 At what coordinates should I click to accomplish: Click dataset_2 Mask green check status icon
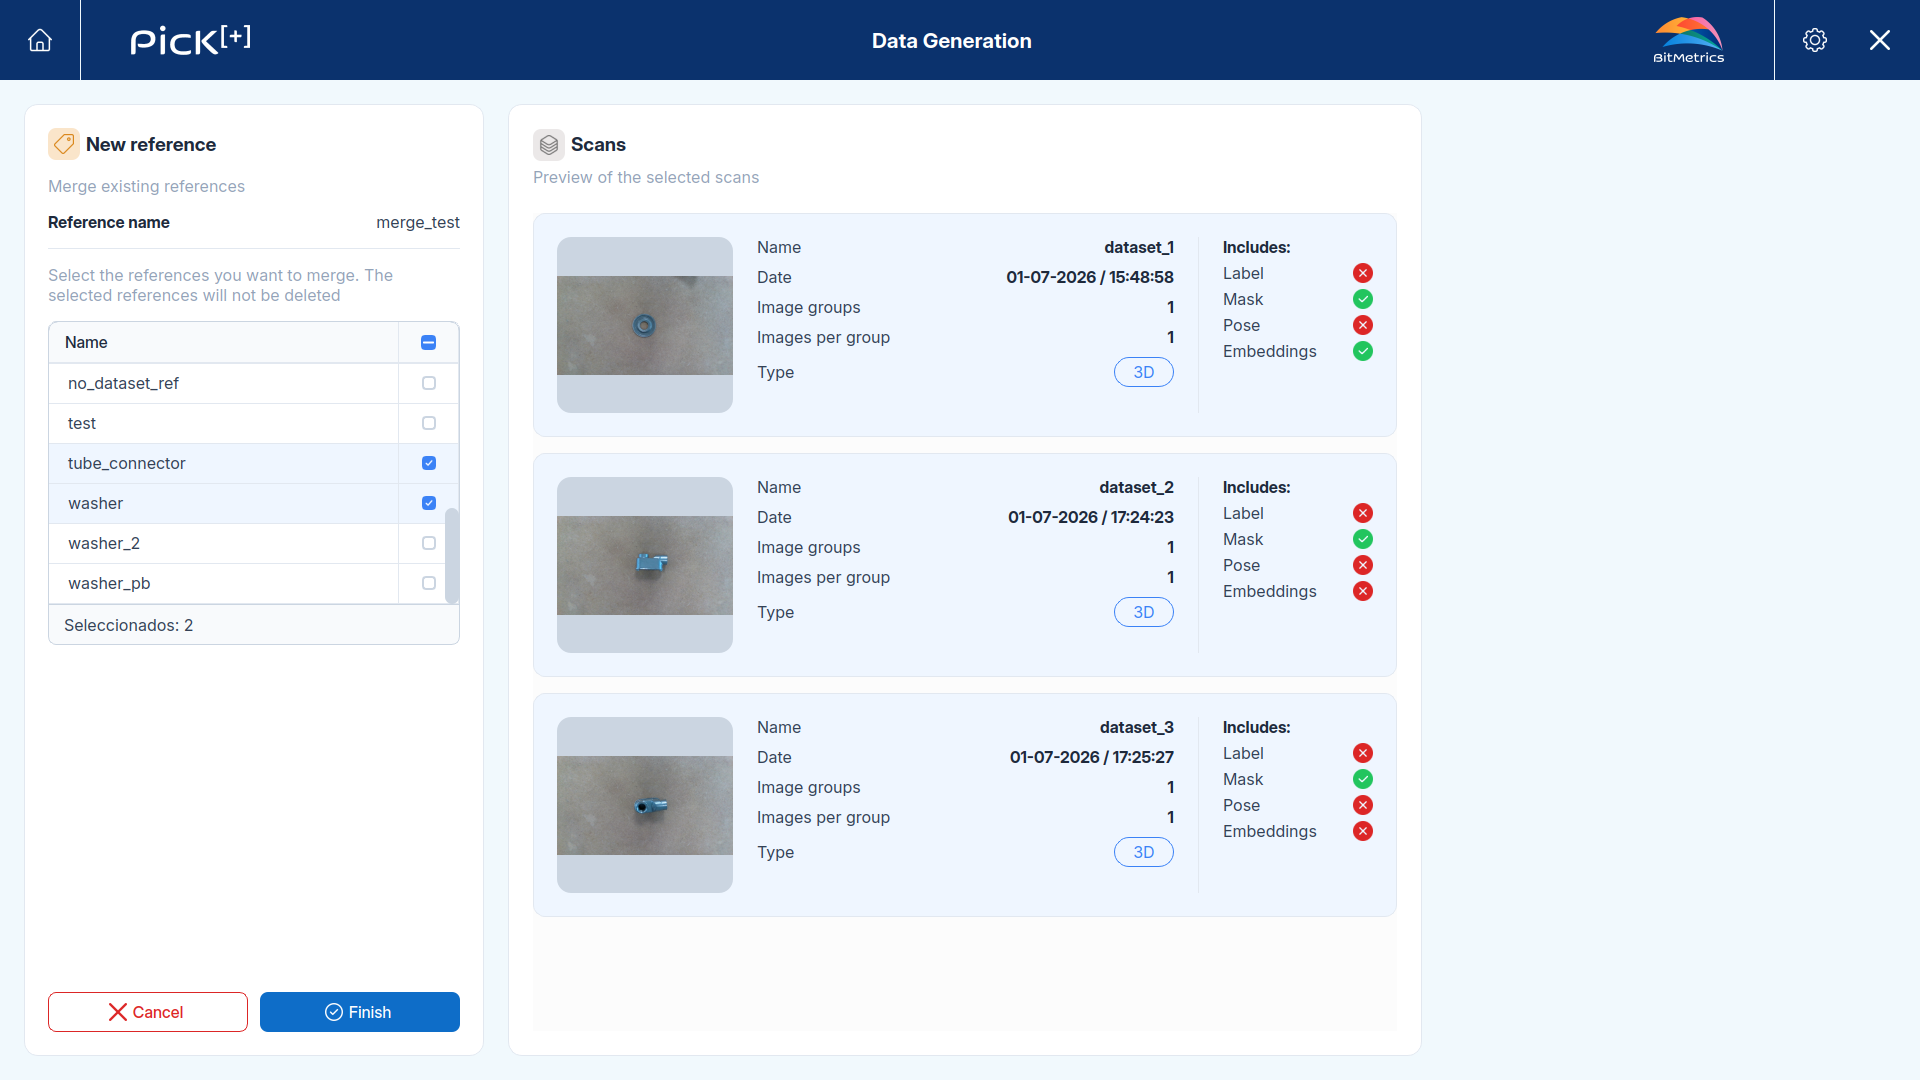(x=1363, y=539)
